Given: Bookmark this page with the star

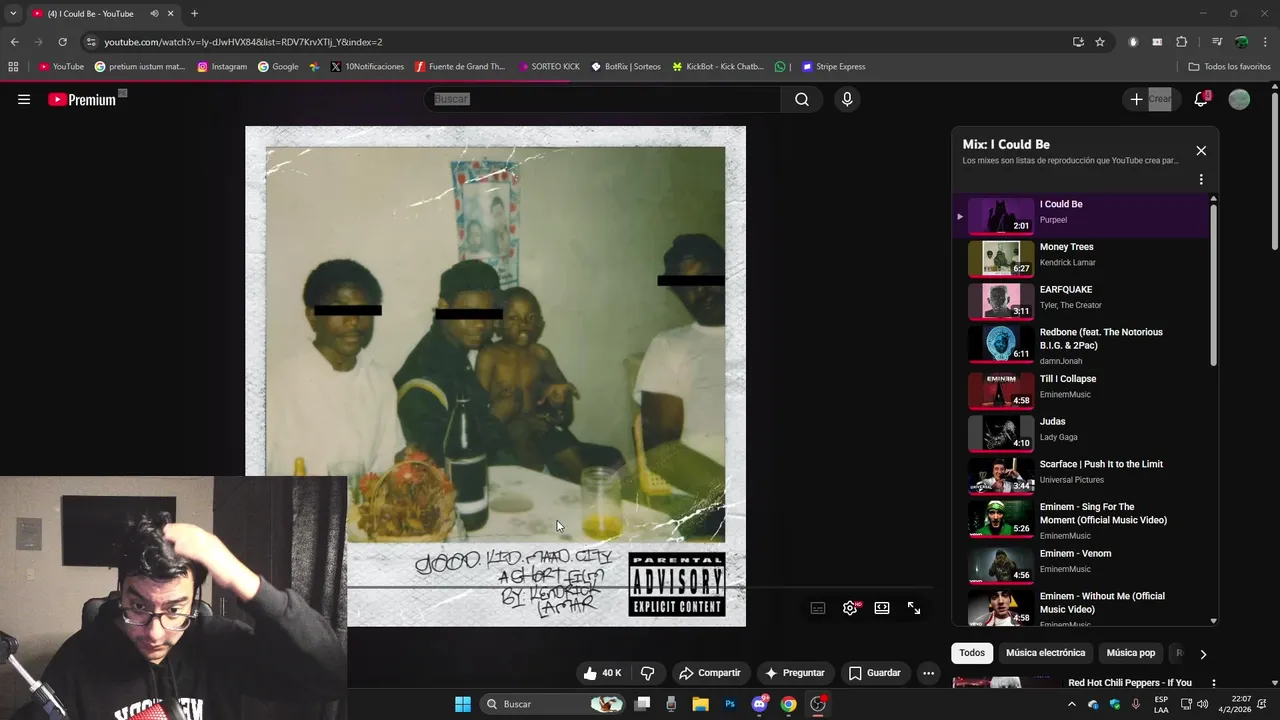Looking at the screenshot, I should coord(1100,42).
